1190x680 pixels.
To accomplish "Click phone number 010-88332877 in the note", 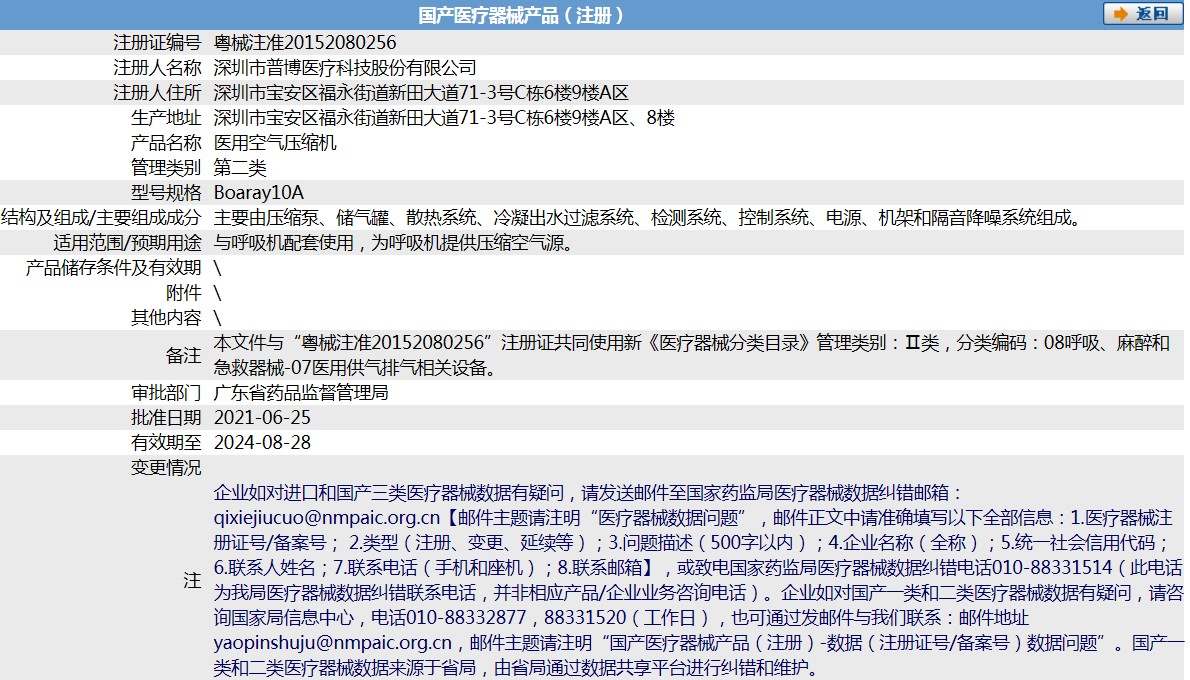I will [x=466, y=618].
